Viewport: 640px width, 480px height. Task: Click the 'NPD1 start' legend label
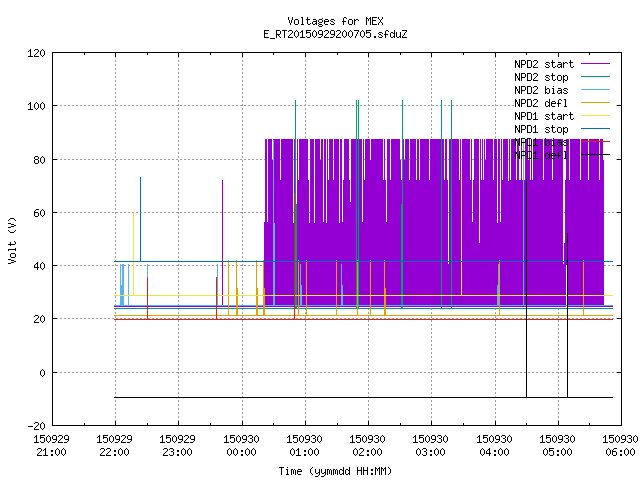point(544,116)
